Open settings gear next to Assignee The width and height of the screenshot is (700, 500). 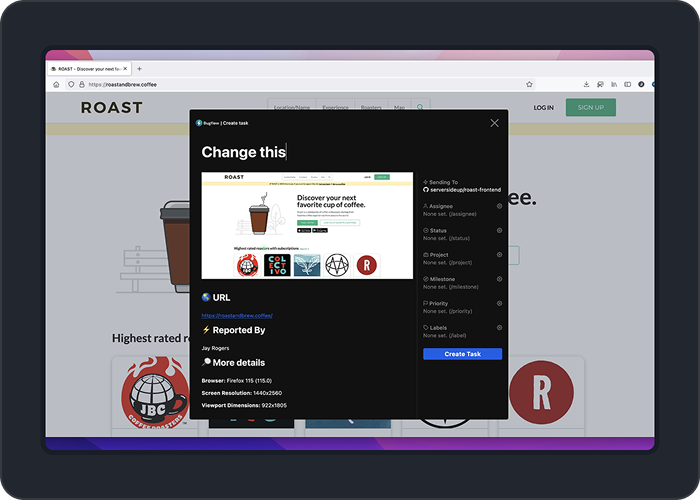click(x=499, y=207)
